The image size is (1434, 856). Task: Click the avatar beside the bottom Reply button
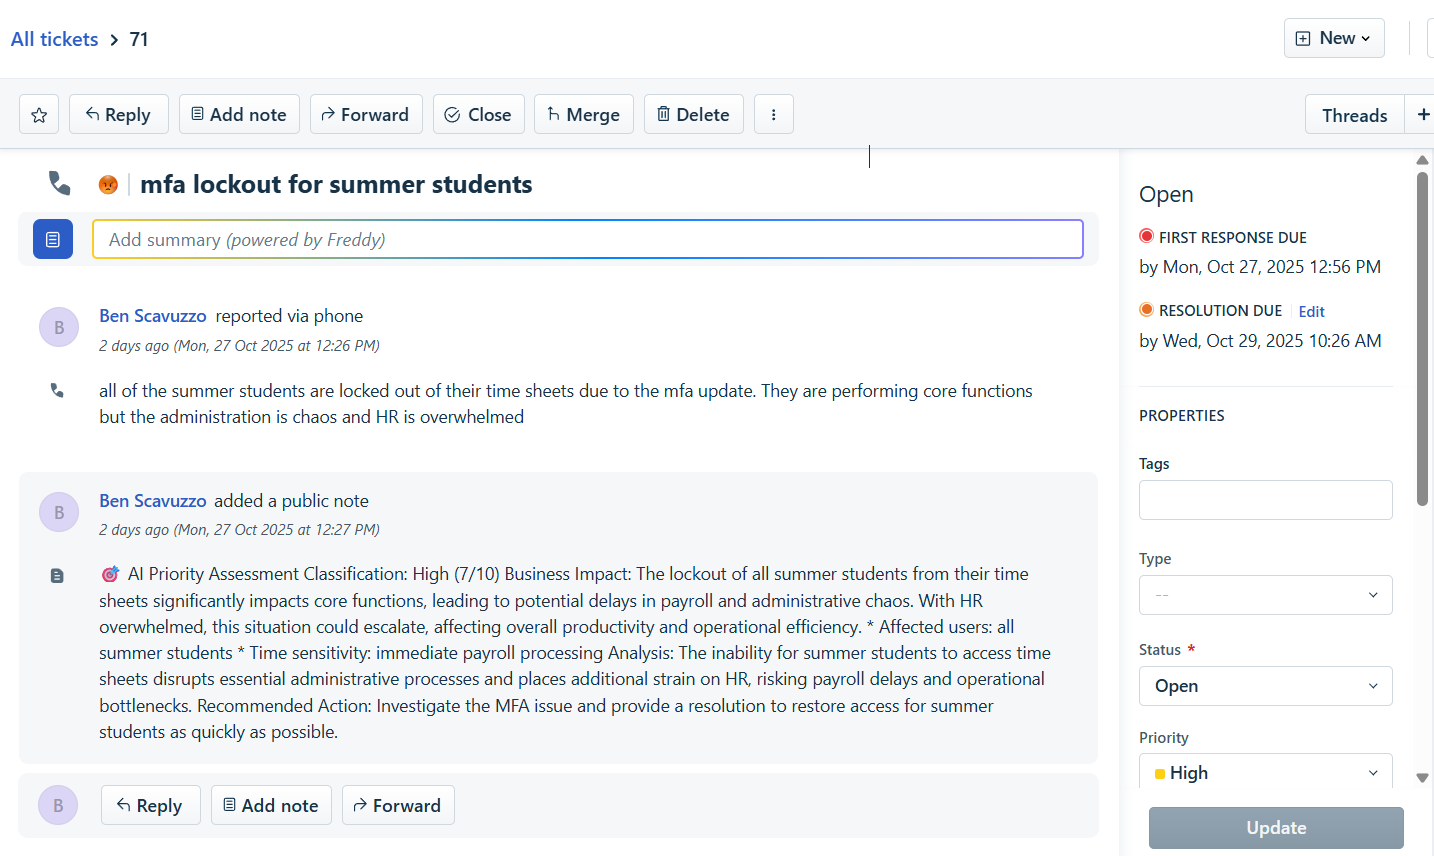[58, 805]
